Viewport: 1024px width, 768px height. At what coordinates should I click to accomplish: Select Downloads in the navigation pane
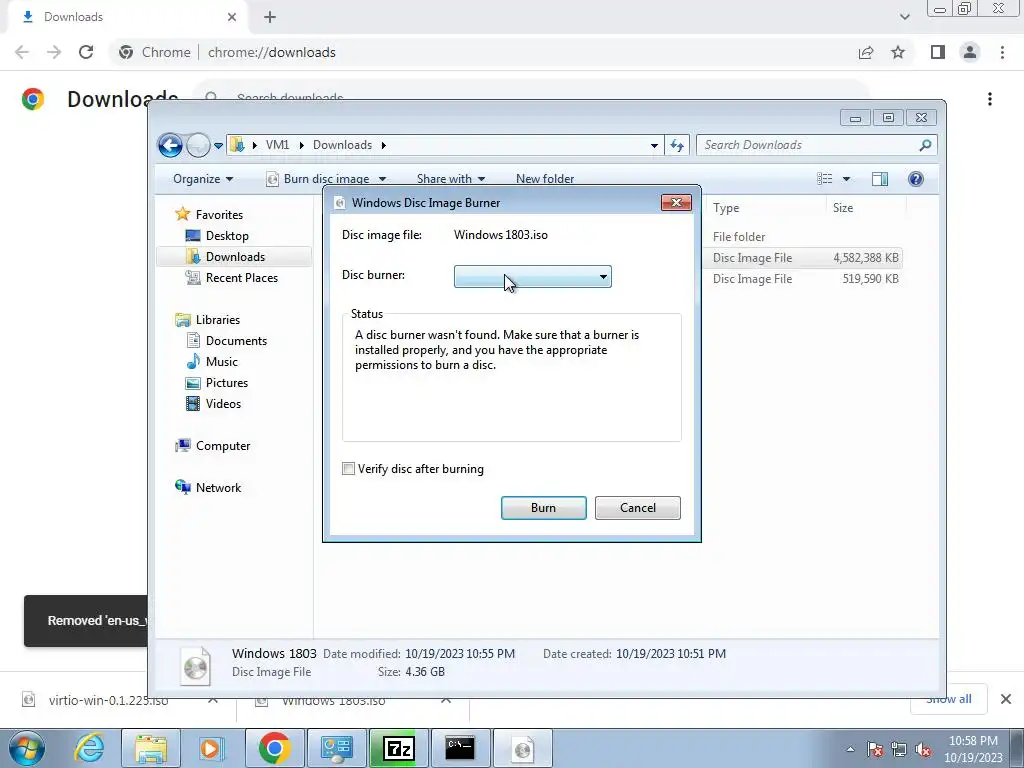tap(235, 257)
